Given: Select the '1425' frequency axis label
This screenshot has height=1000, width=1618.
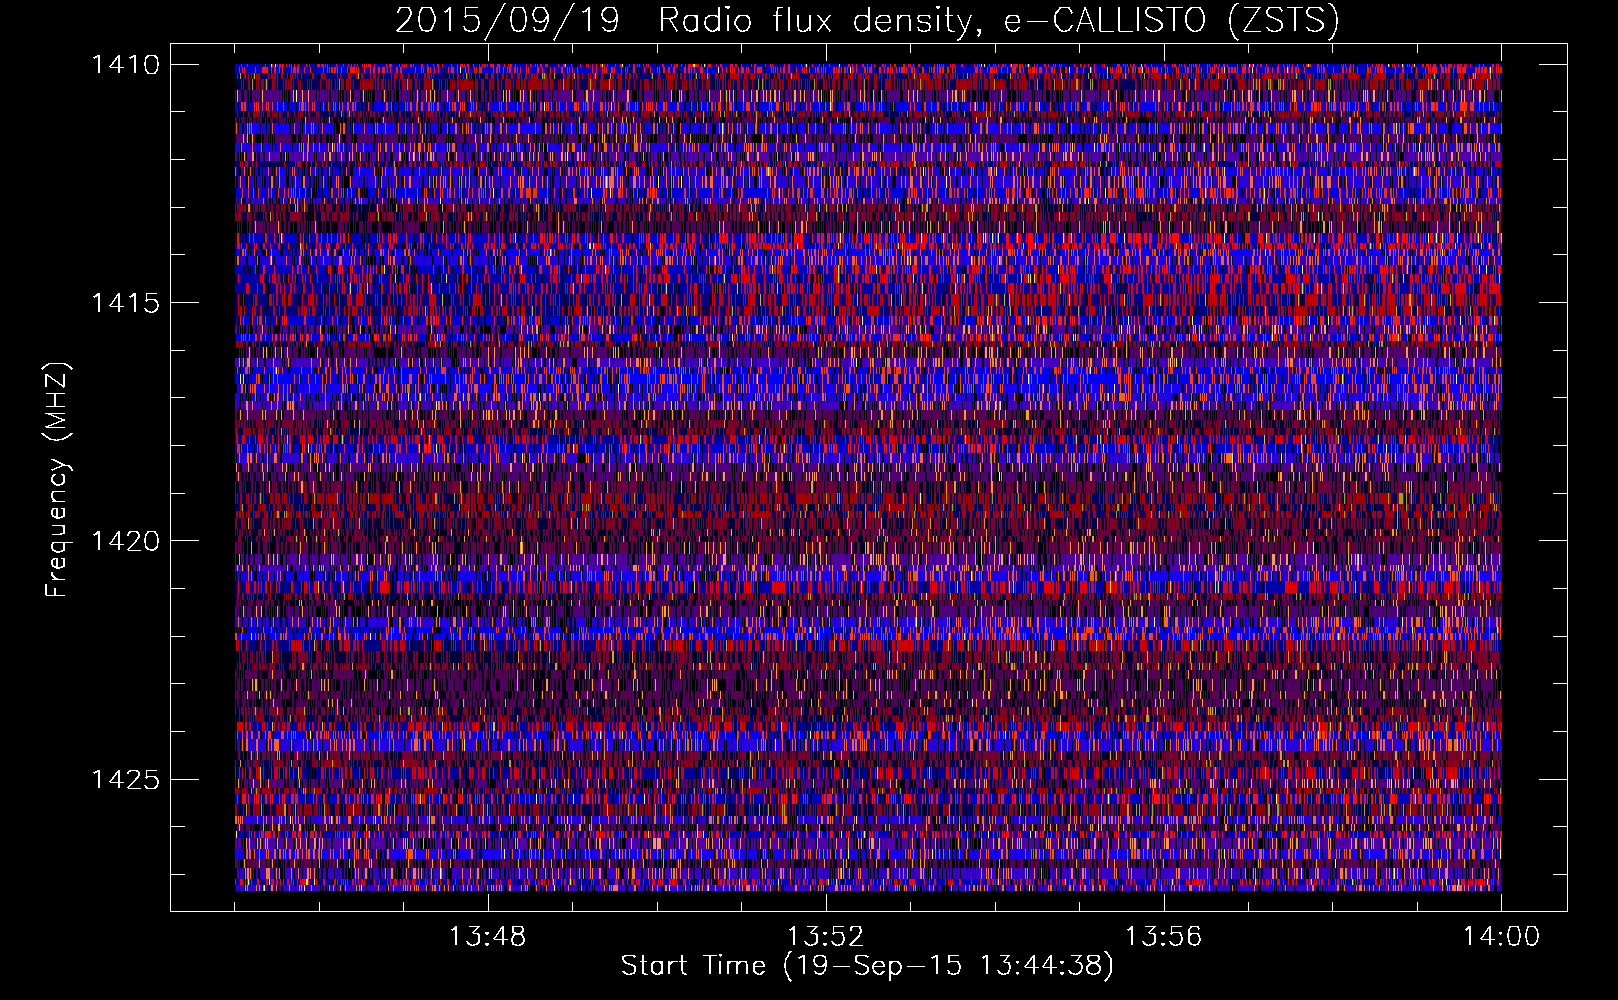Looking at the screenshot, I should pyautogui.click(x=125, y=779).
